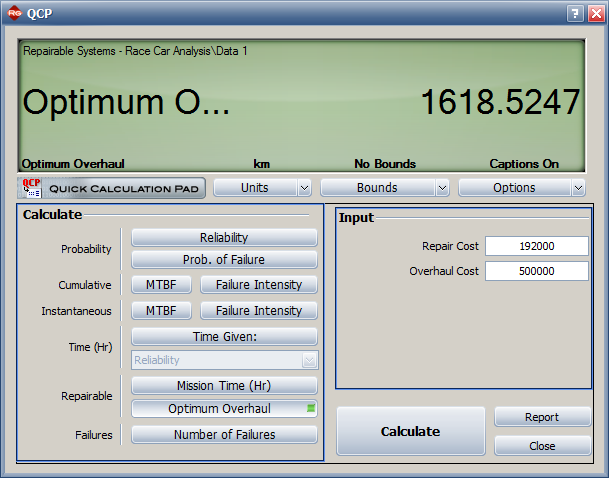Click the Options button
The height and width of the screenshot is (478, 609).
click(x=514, y=188)
